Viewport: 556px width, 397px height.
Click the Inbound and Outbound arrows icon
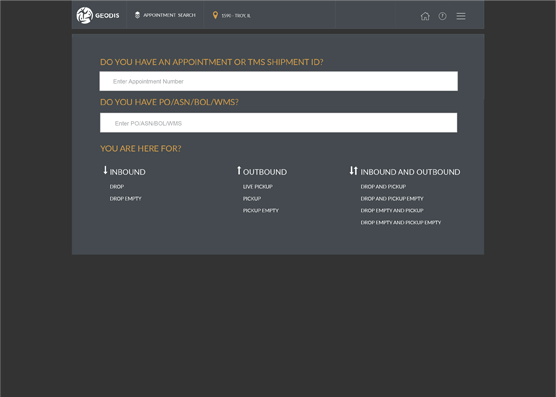pos(354,170)
